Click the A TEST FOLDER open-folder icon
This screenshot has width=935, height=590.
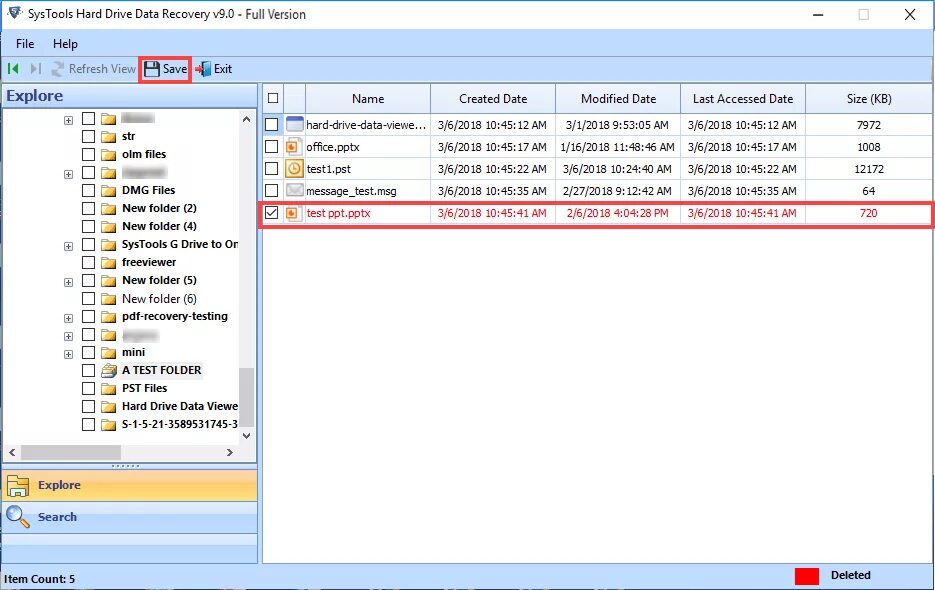pos(109,370)
